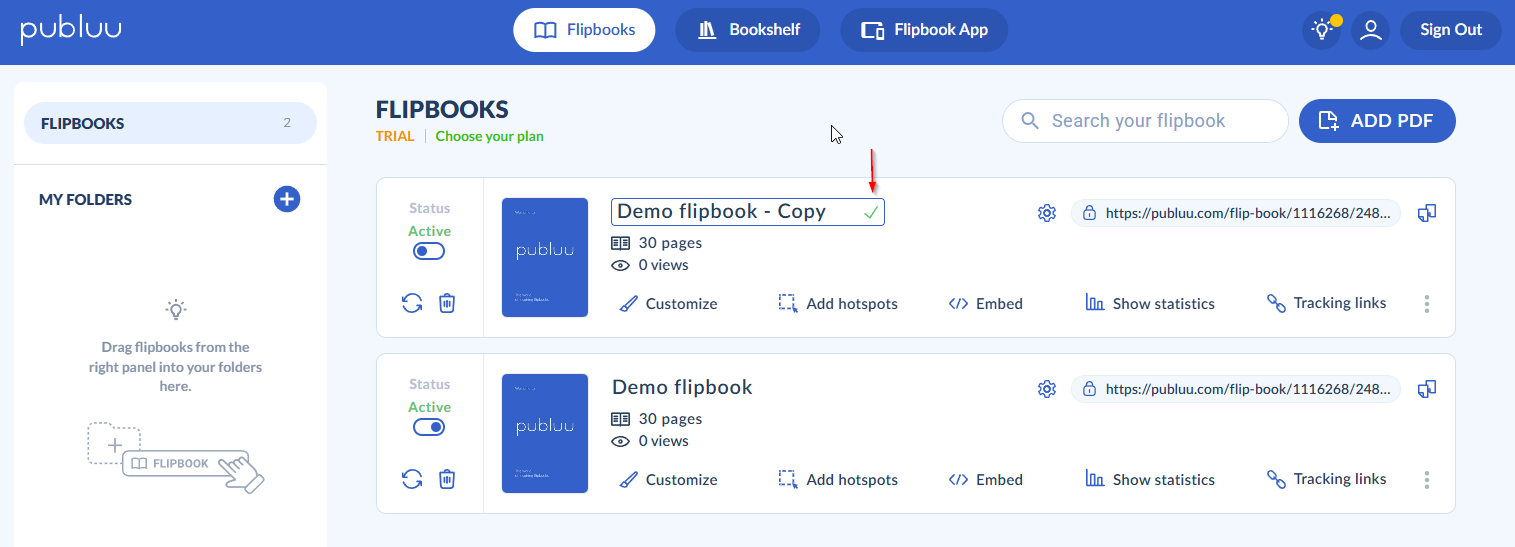The height and width of the screenshot is (547, 1515).
Task: Click Customize for Demo flipbook
Action: click(x=668, y=479)
